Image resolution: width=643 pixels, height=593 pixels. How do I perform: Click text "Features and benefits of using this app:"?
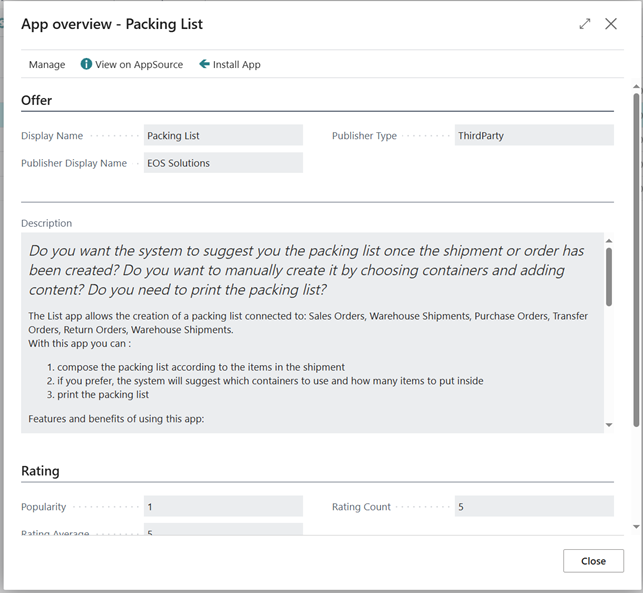coord(116,419)
